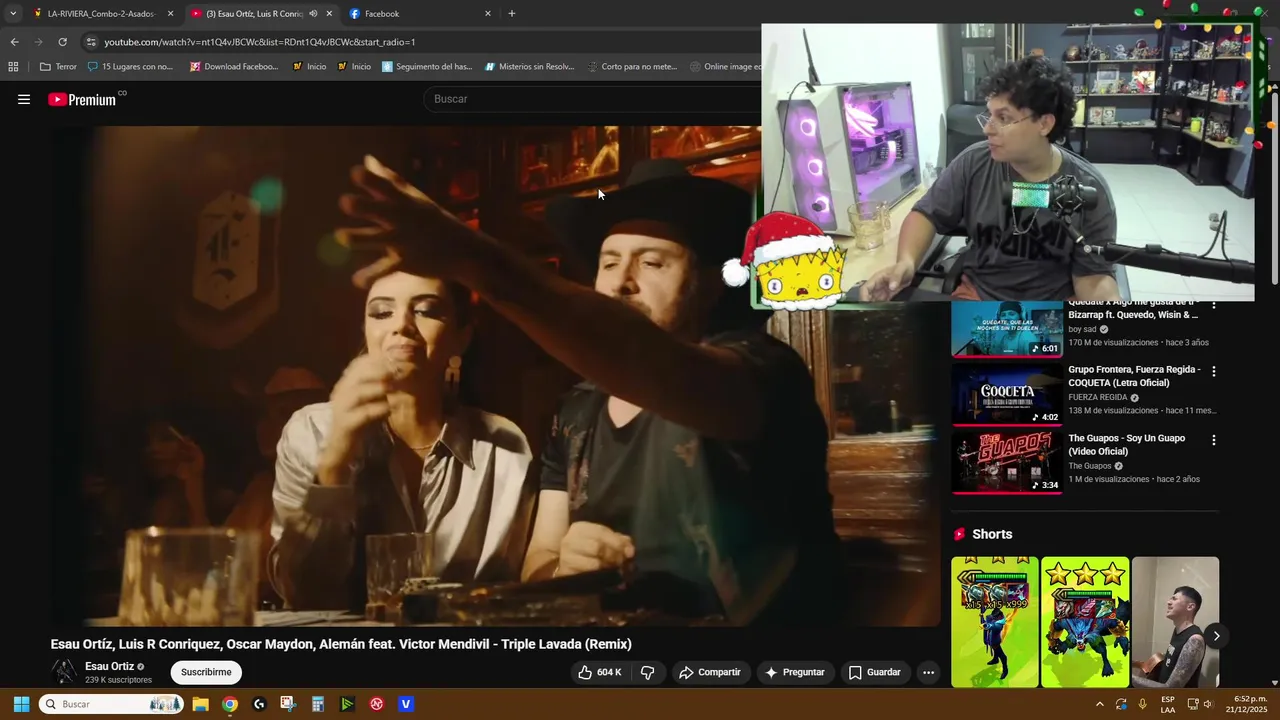1280x720 pixels.
Task: Open Windows Start menu
Action: (x=21, y=704)
